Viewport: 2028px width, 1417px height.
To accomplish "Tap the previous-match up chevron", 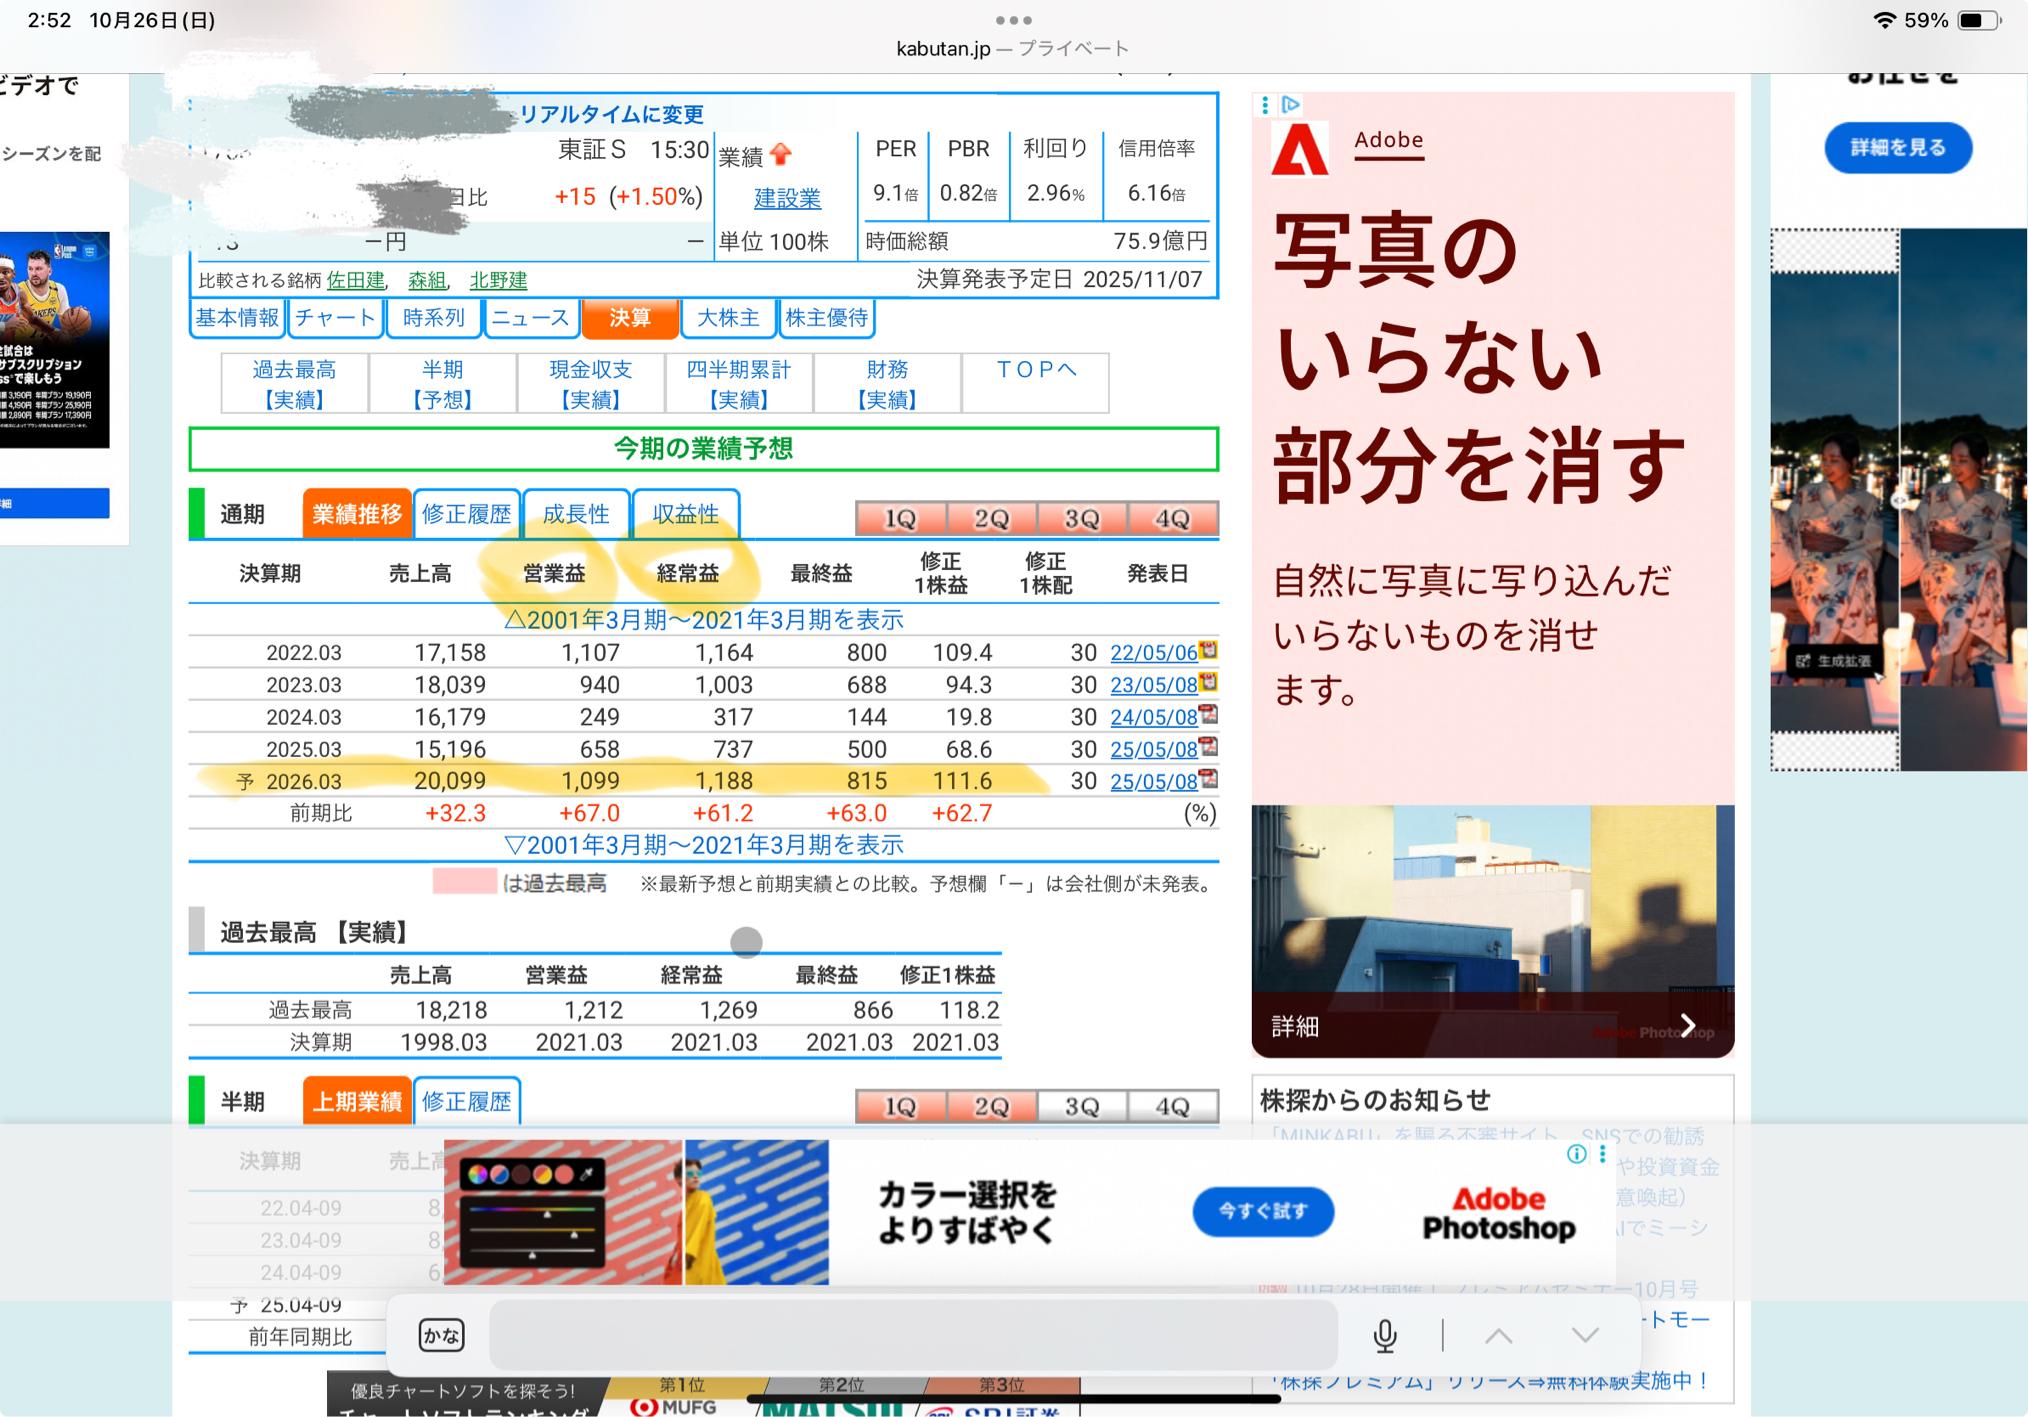I will click(x=1498, y=1335).
